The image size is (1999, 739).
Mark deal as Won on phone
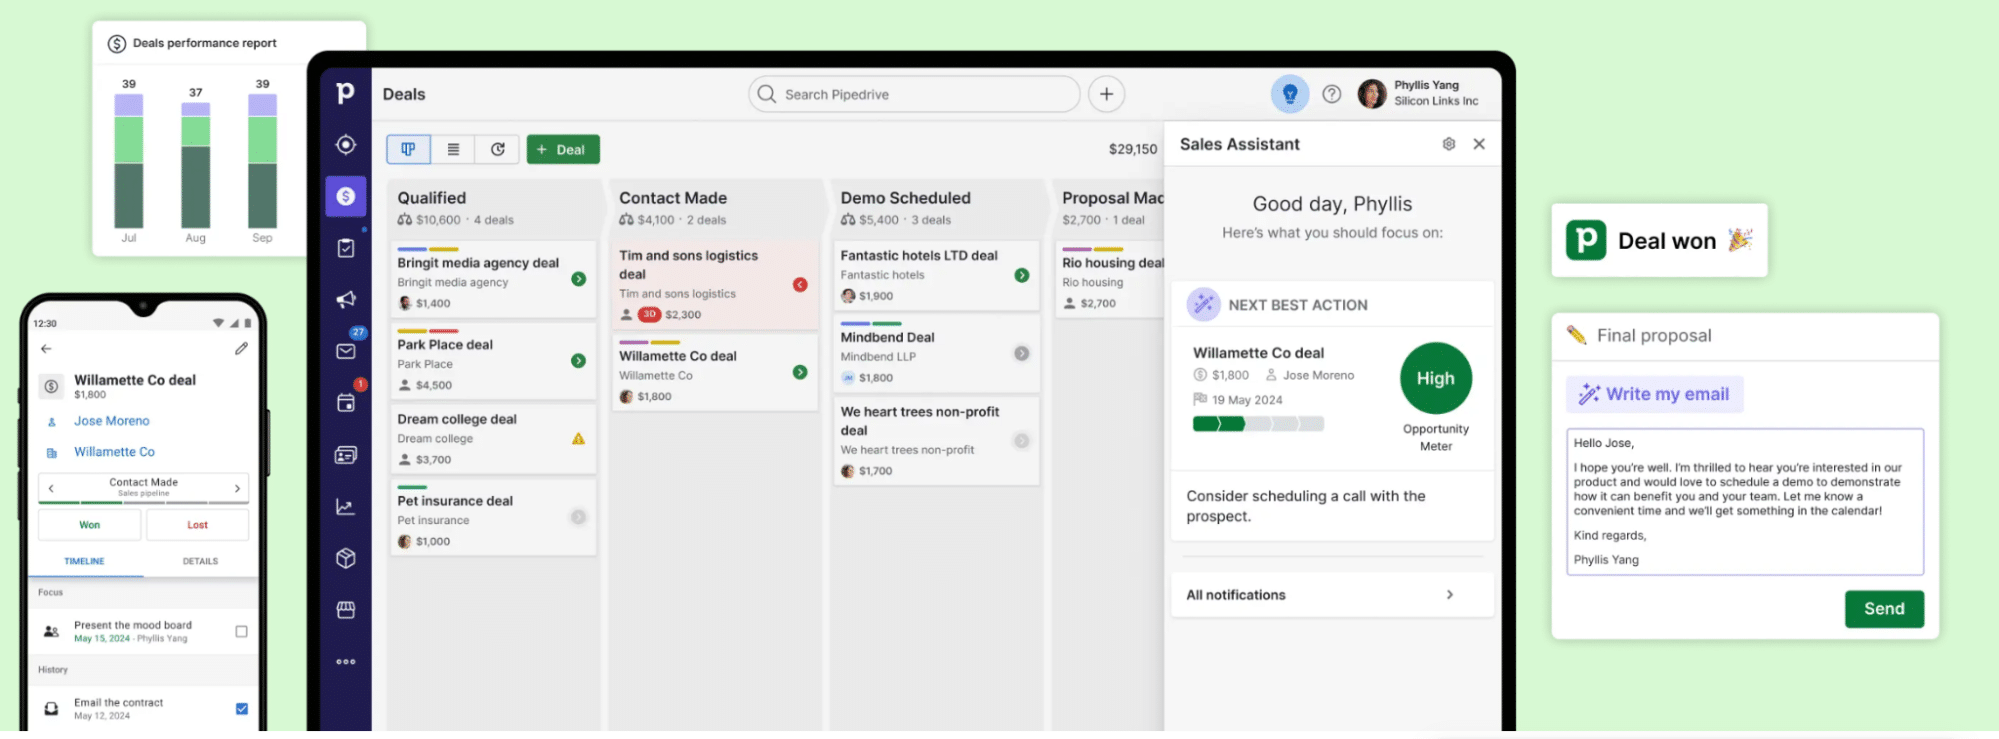90,525
